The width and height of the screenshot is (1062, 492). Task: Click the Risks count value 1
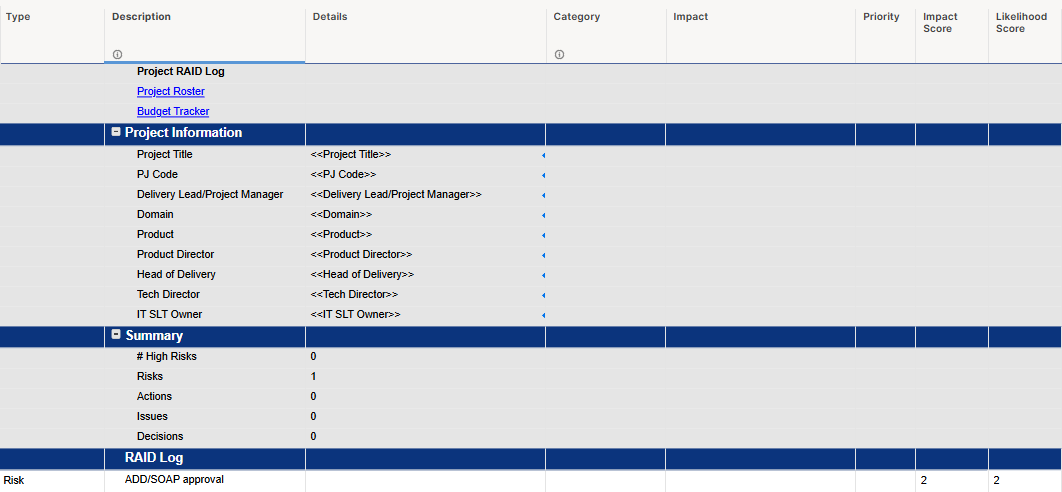314,376
